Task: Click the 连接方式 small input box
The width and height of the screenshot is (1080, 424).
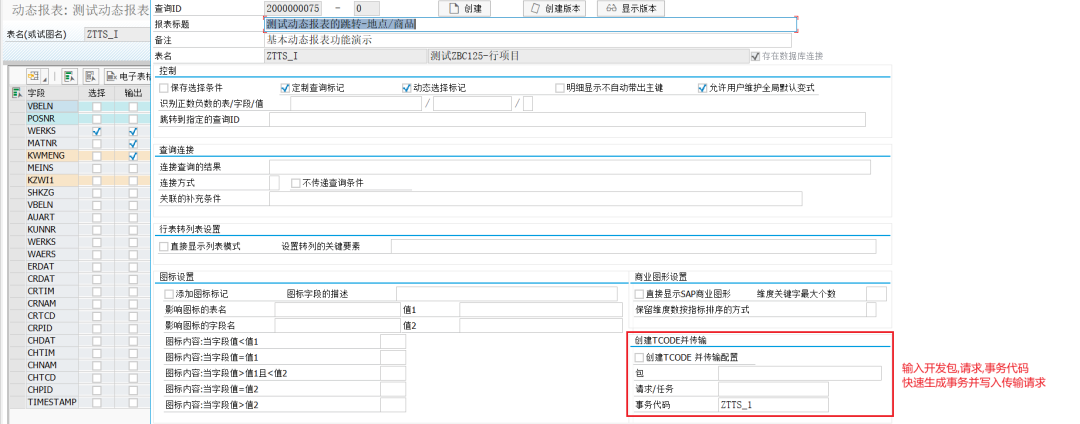Action: [x=274, y=183]
